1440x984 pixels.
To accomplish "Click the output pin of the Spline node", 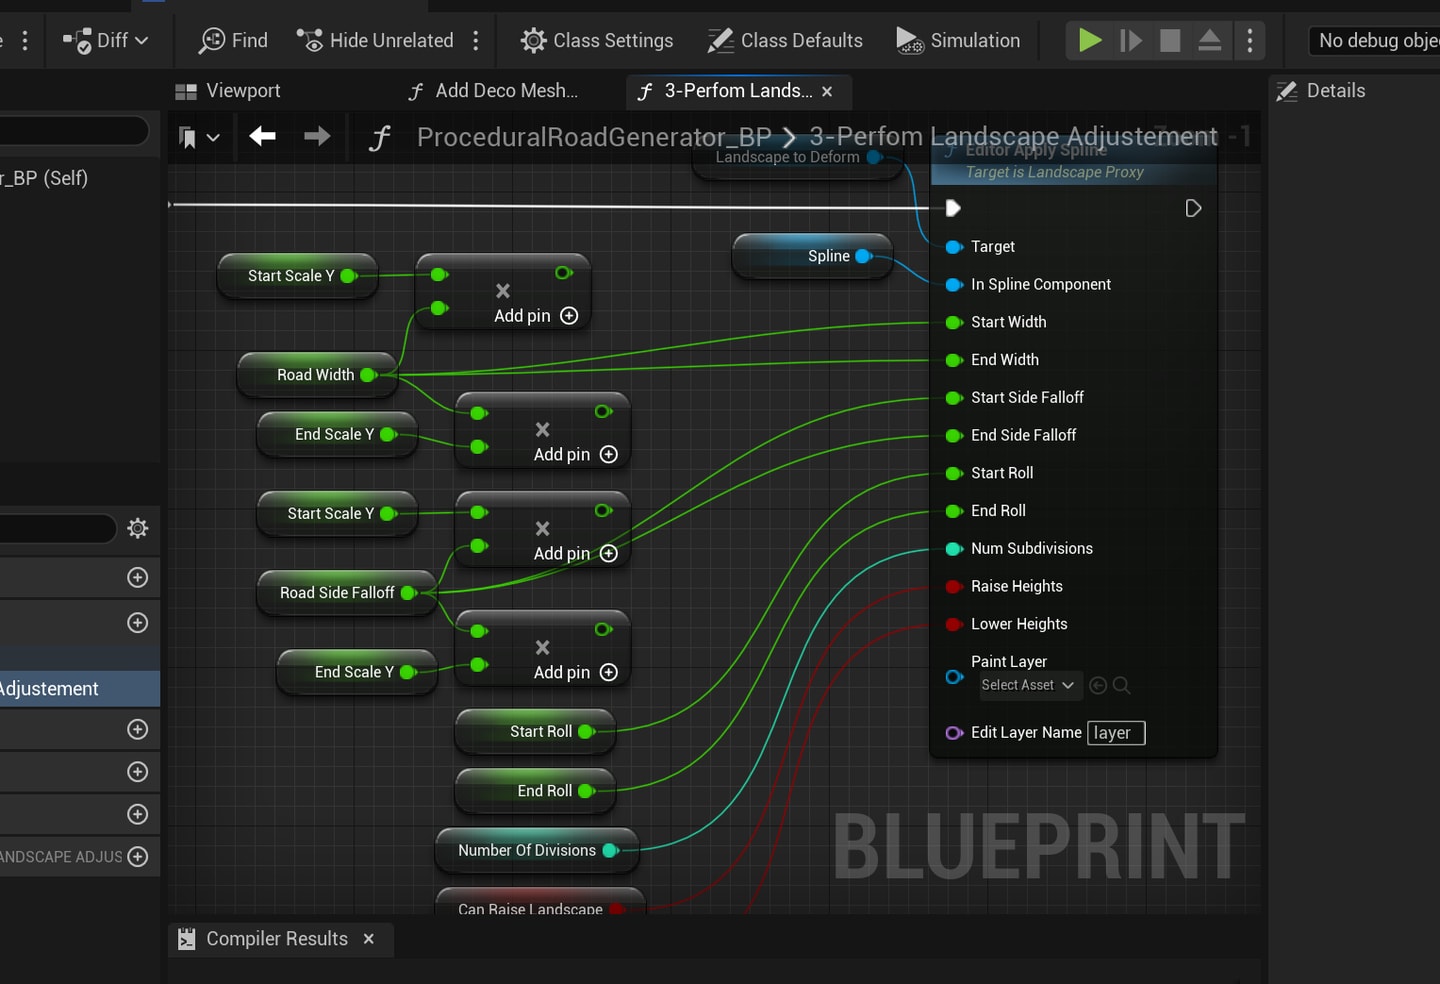I will point(864,256).
